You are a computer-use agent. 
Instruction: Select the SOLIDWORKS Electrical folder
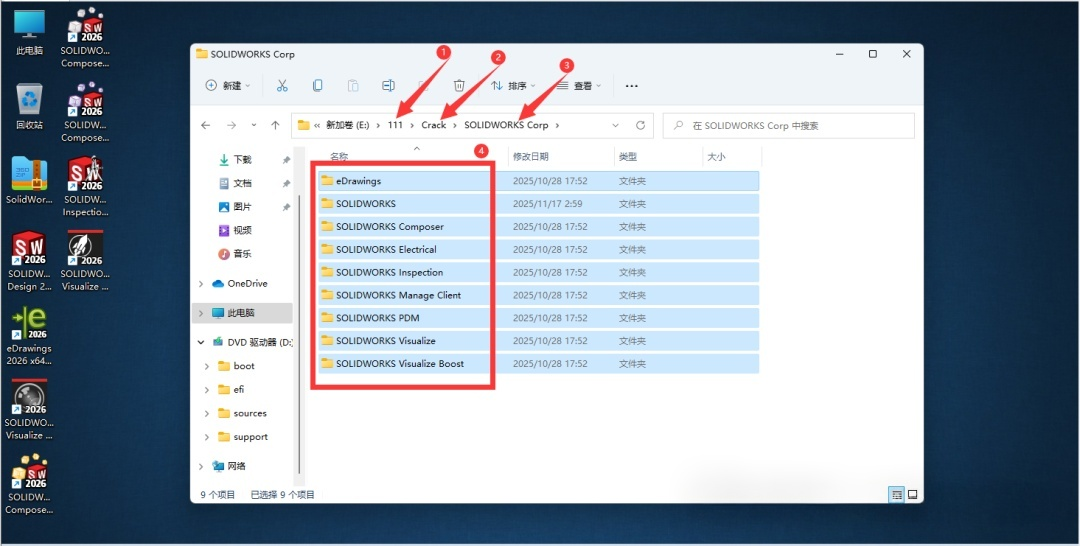pyautogui.click(x=538, y=249)
